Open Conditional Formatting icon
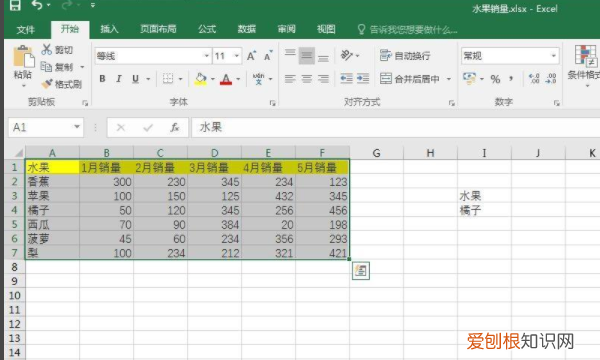 (x=585, y=56)
